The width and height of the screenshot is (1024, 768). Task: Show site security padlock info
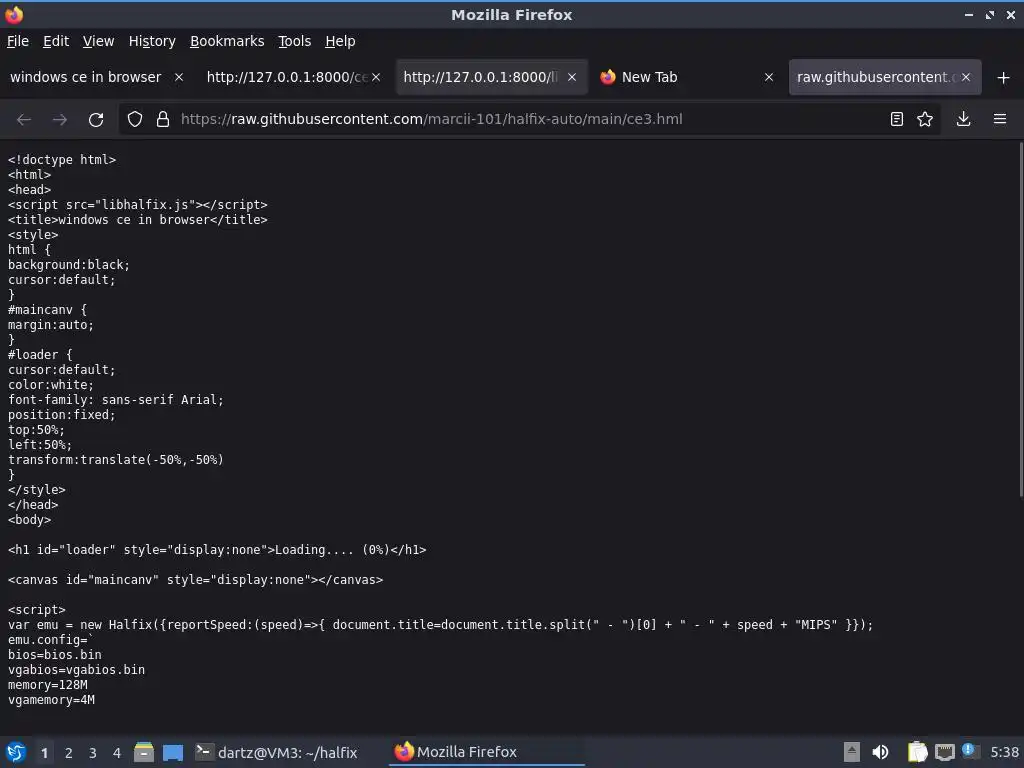[x=163, y=120]
